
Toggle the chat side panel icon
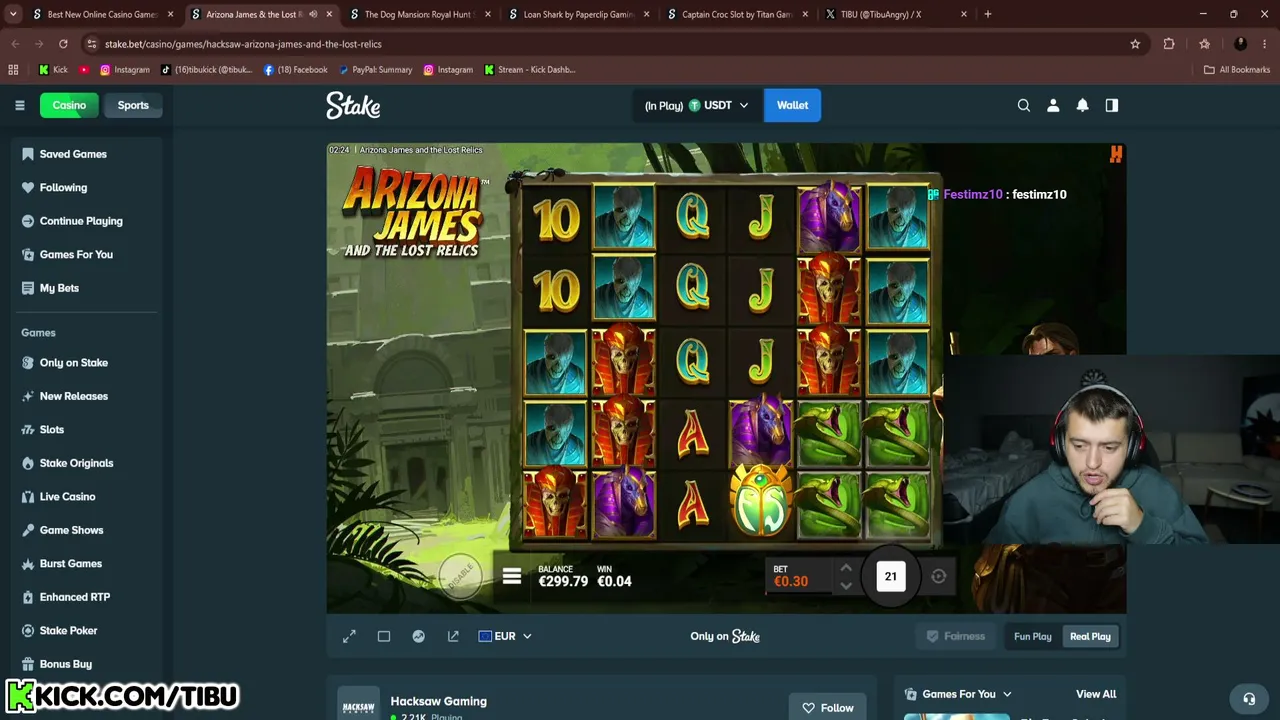1112,105
